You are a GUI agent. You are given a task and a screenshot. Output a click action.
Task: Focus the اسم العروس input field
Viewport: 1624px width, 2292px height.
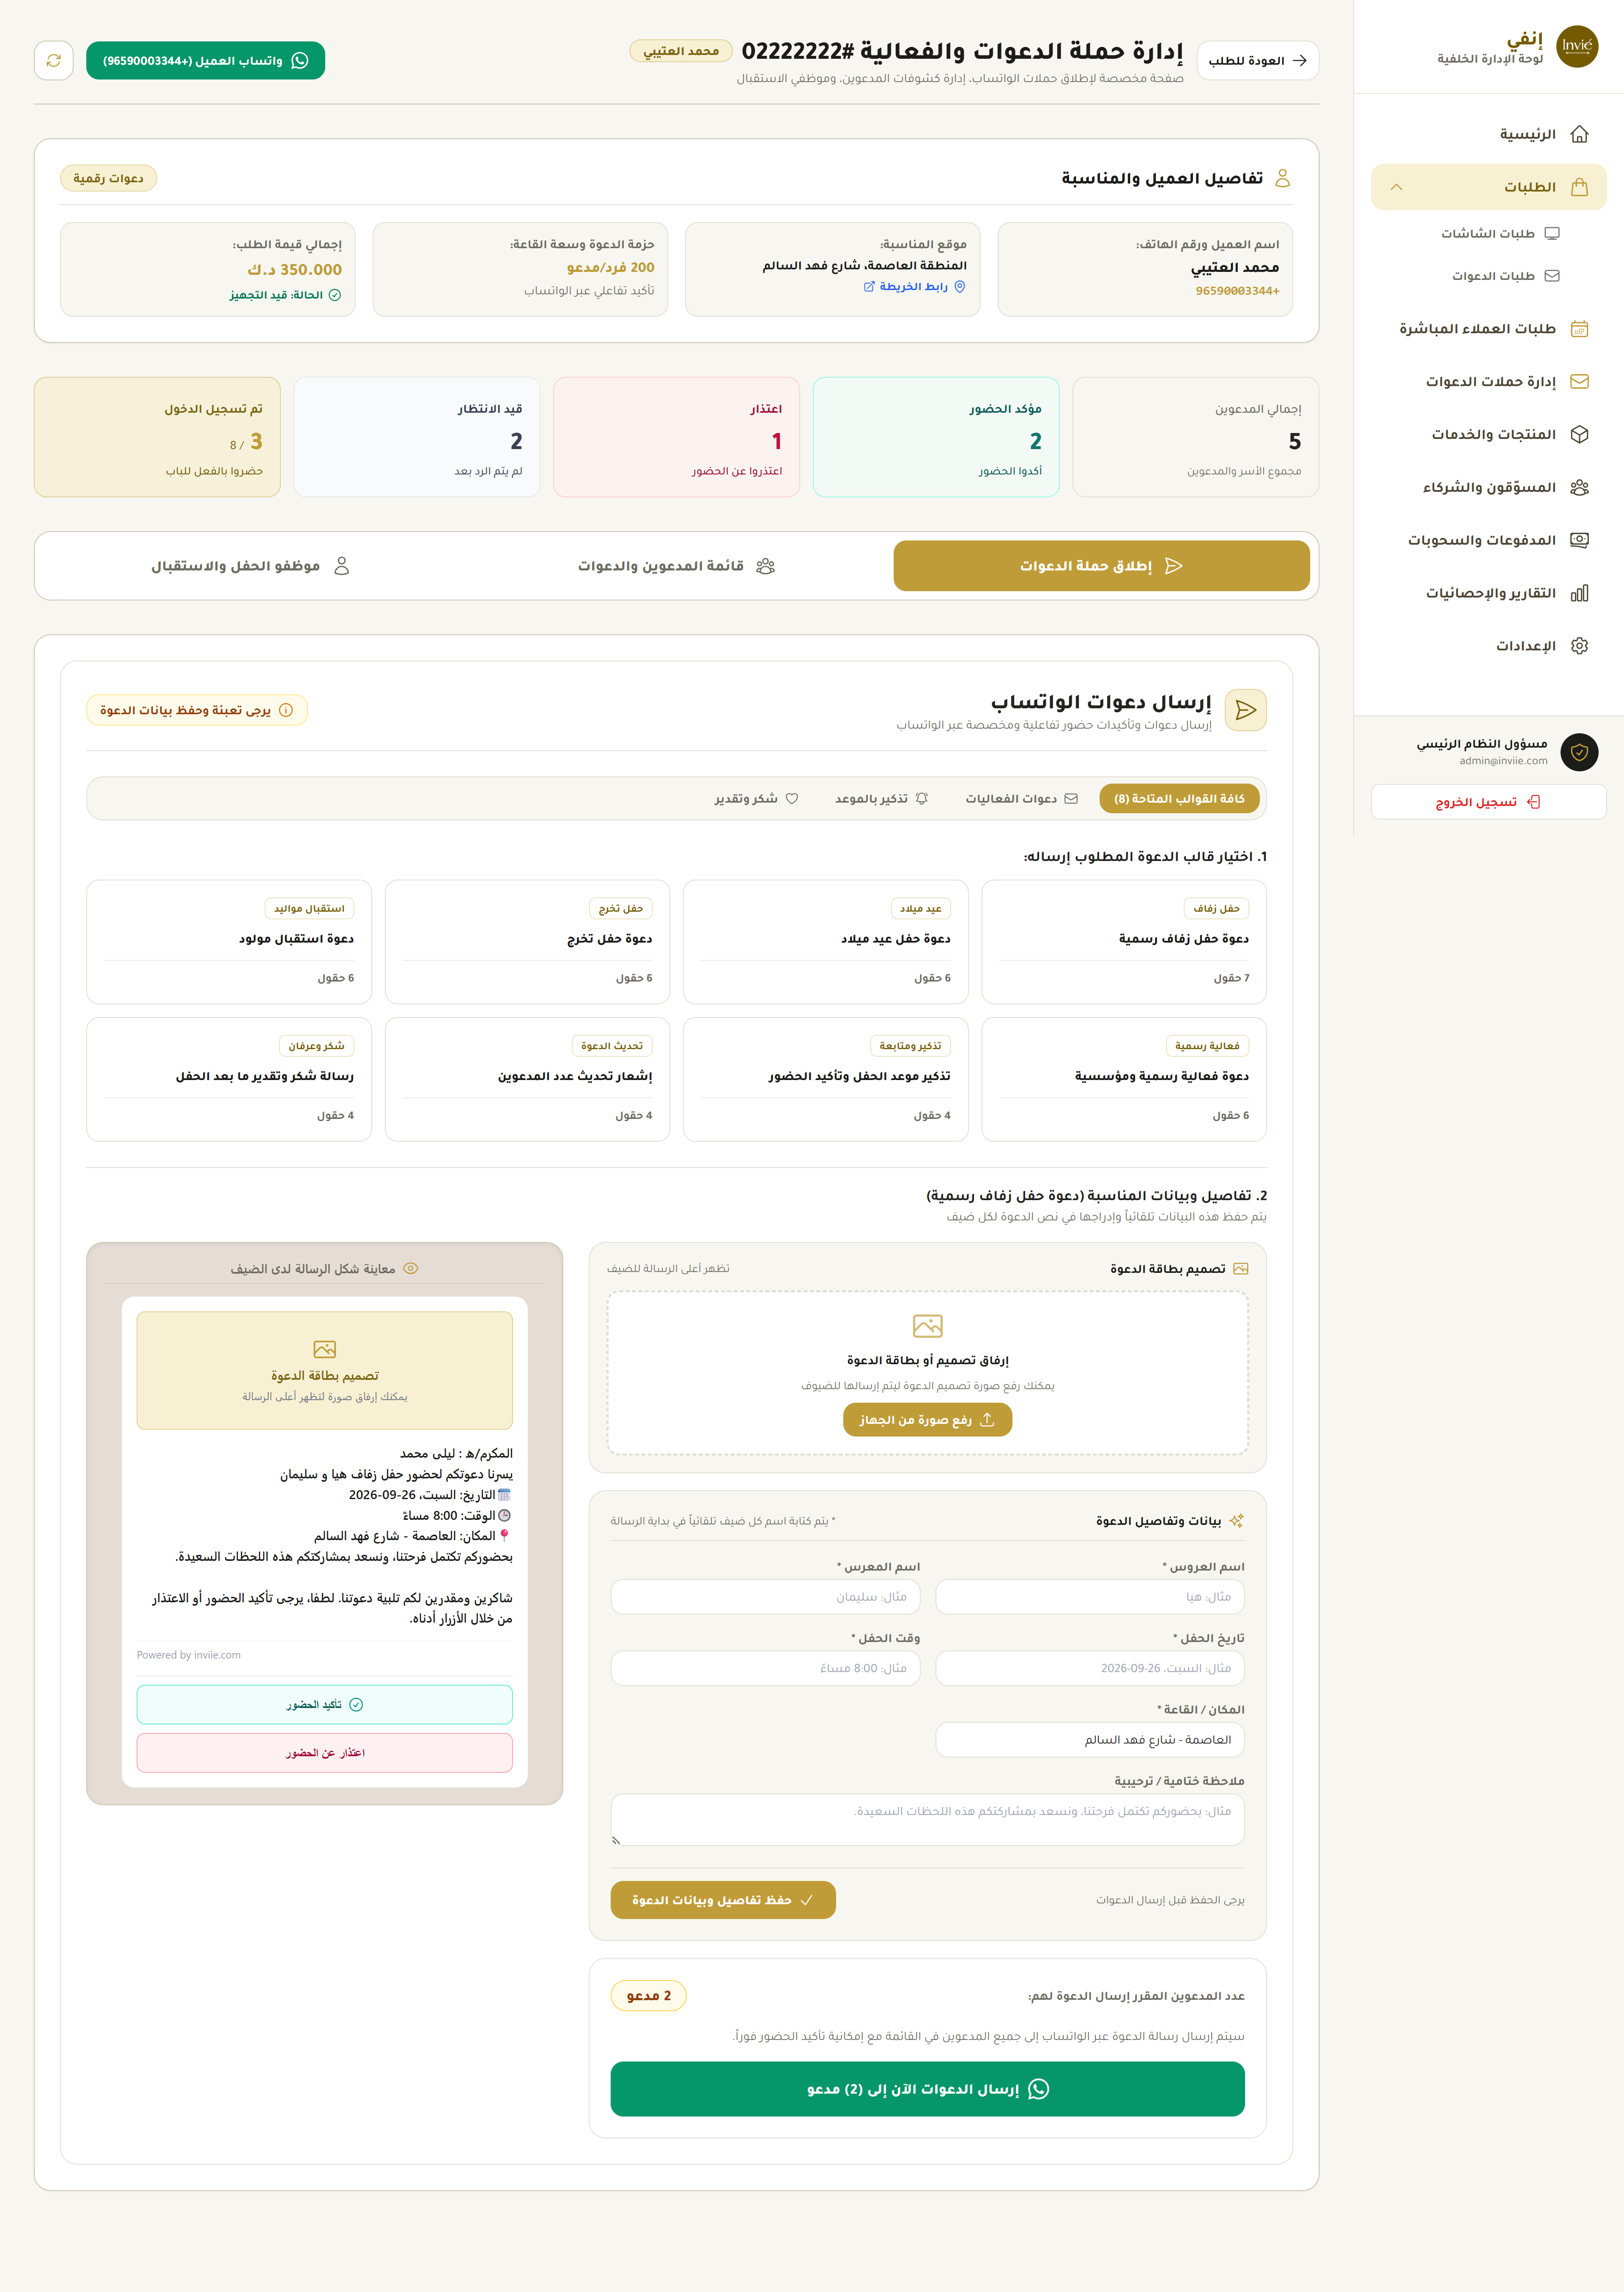click(x=1090, y=1597)
